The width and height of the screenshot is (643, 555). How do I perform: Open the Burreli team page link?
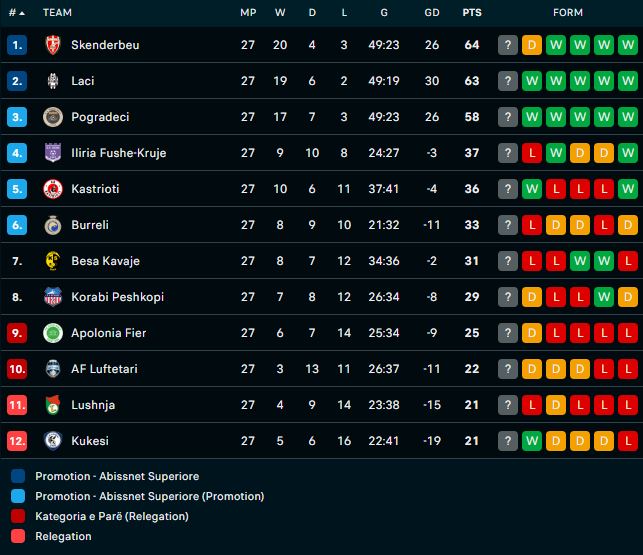(88, 225)
